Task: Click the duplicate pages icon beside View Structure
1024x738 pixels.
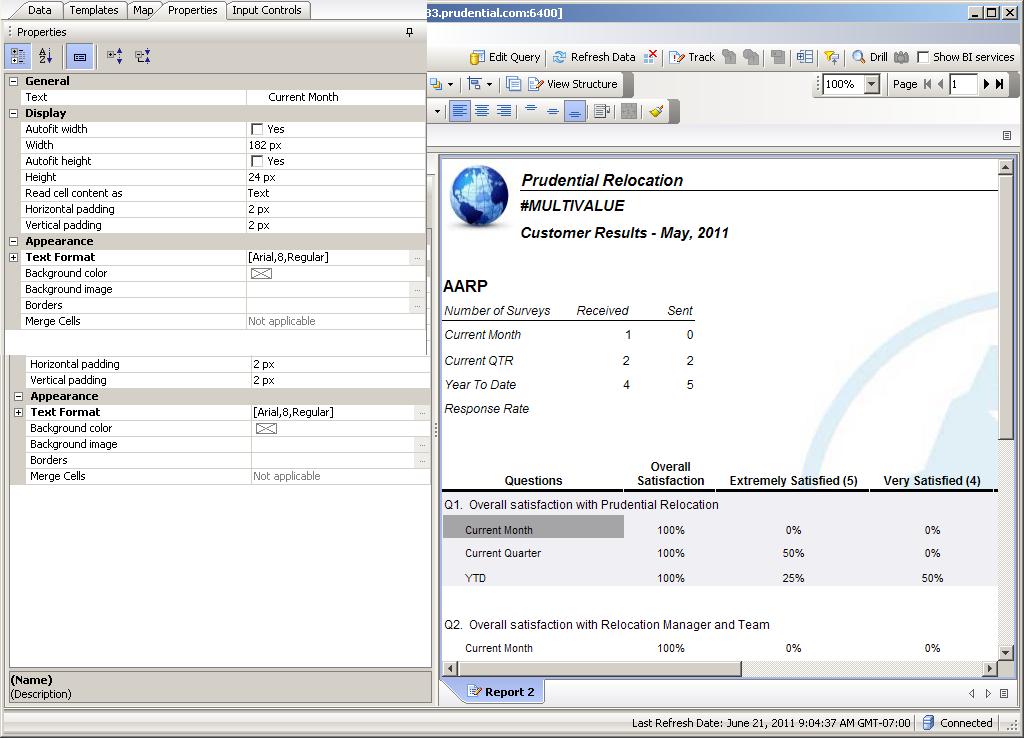Action: 514,84
